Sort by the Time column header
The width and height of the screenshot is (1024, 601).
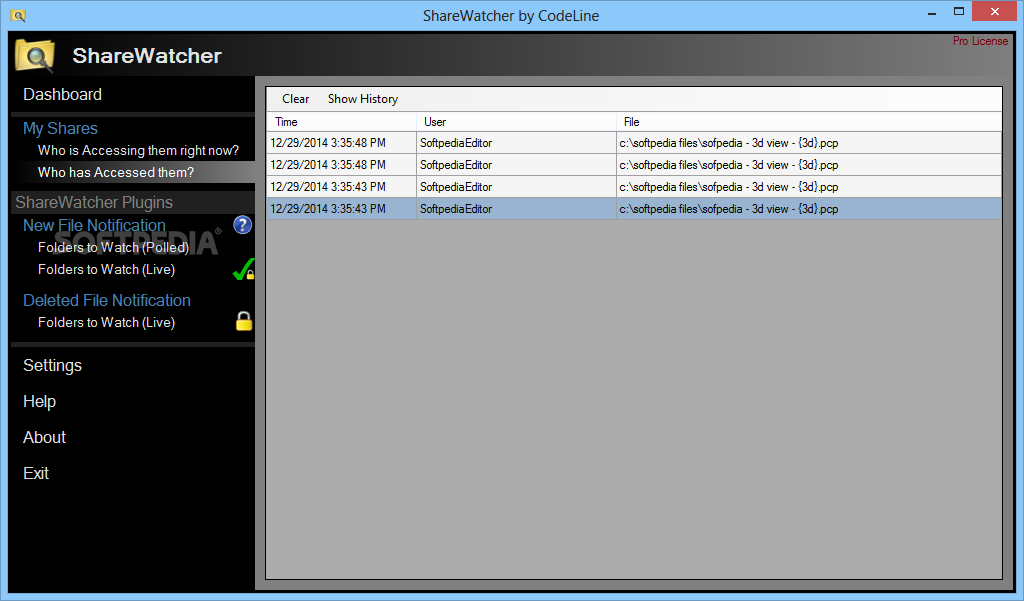coord(342,122)
